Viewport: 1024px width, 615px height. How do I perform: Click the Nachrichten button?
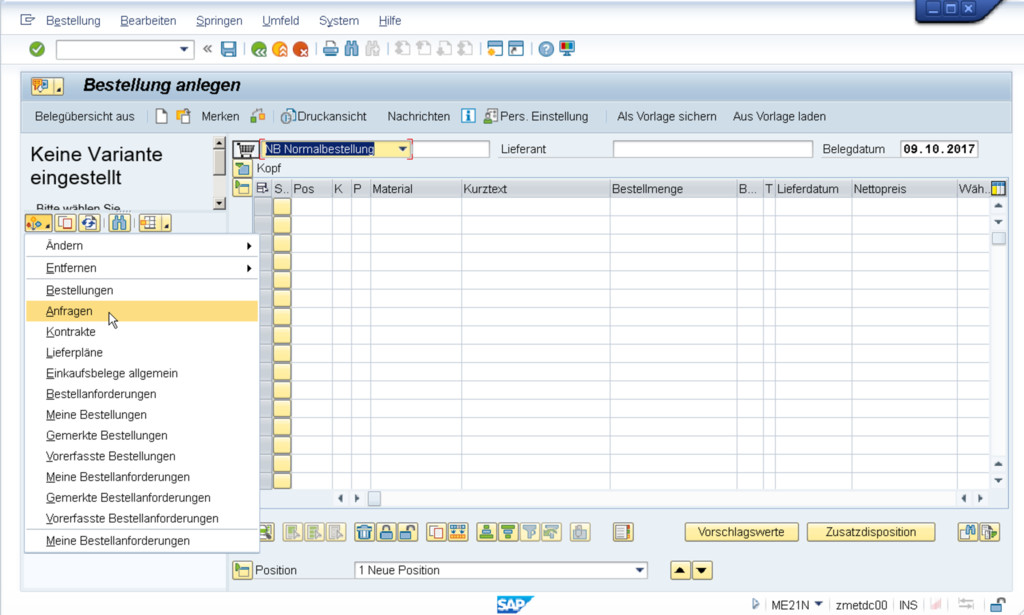point(419,116)
